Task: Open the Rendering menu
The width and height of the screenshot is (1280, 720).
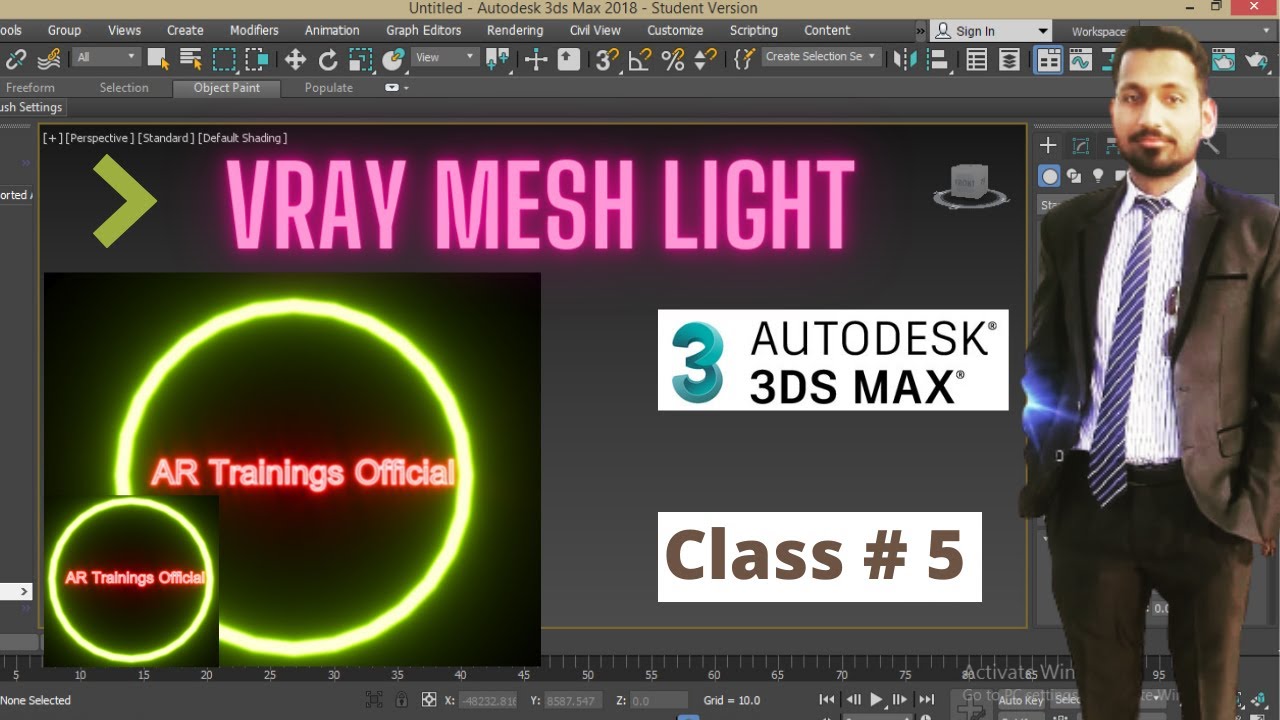Action: [x=515, y=30]
